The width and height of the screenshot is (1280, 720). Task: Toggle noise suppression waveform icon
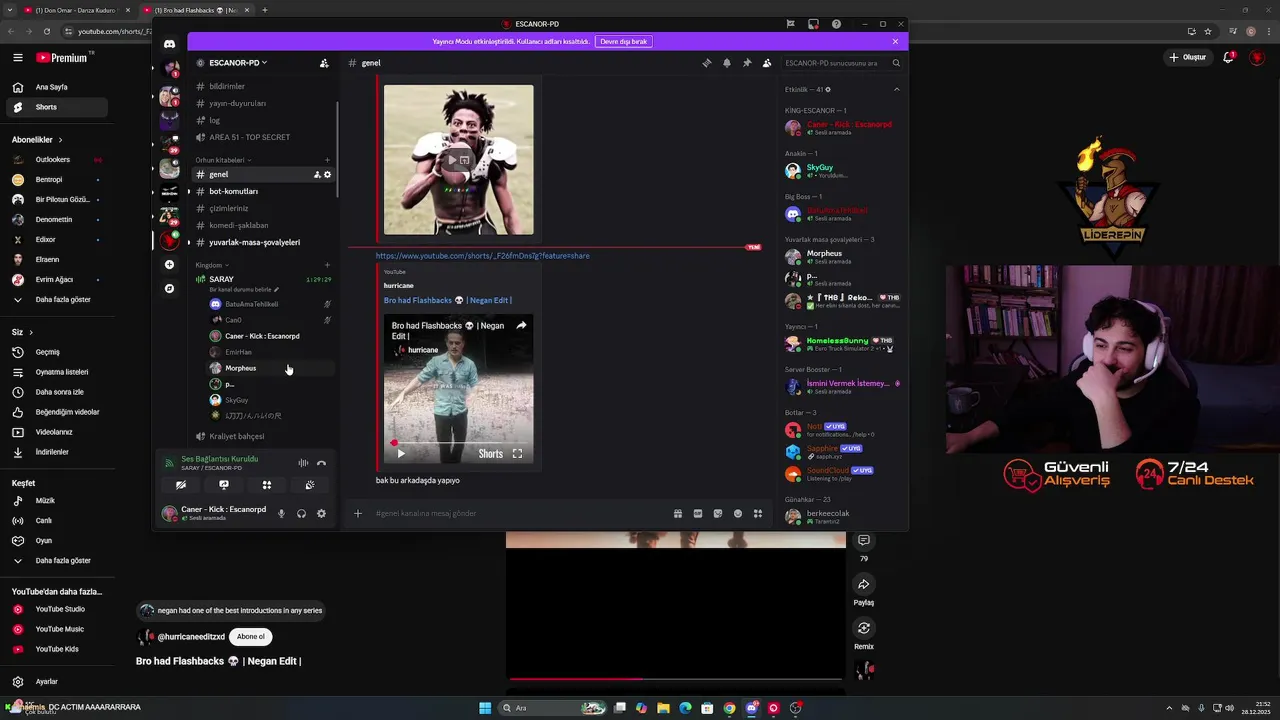[x=303, y=463]
